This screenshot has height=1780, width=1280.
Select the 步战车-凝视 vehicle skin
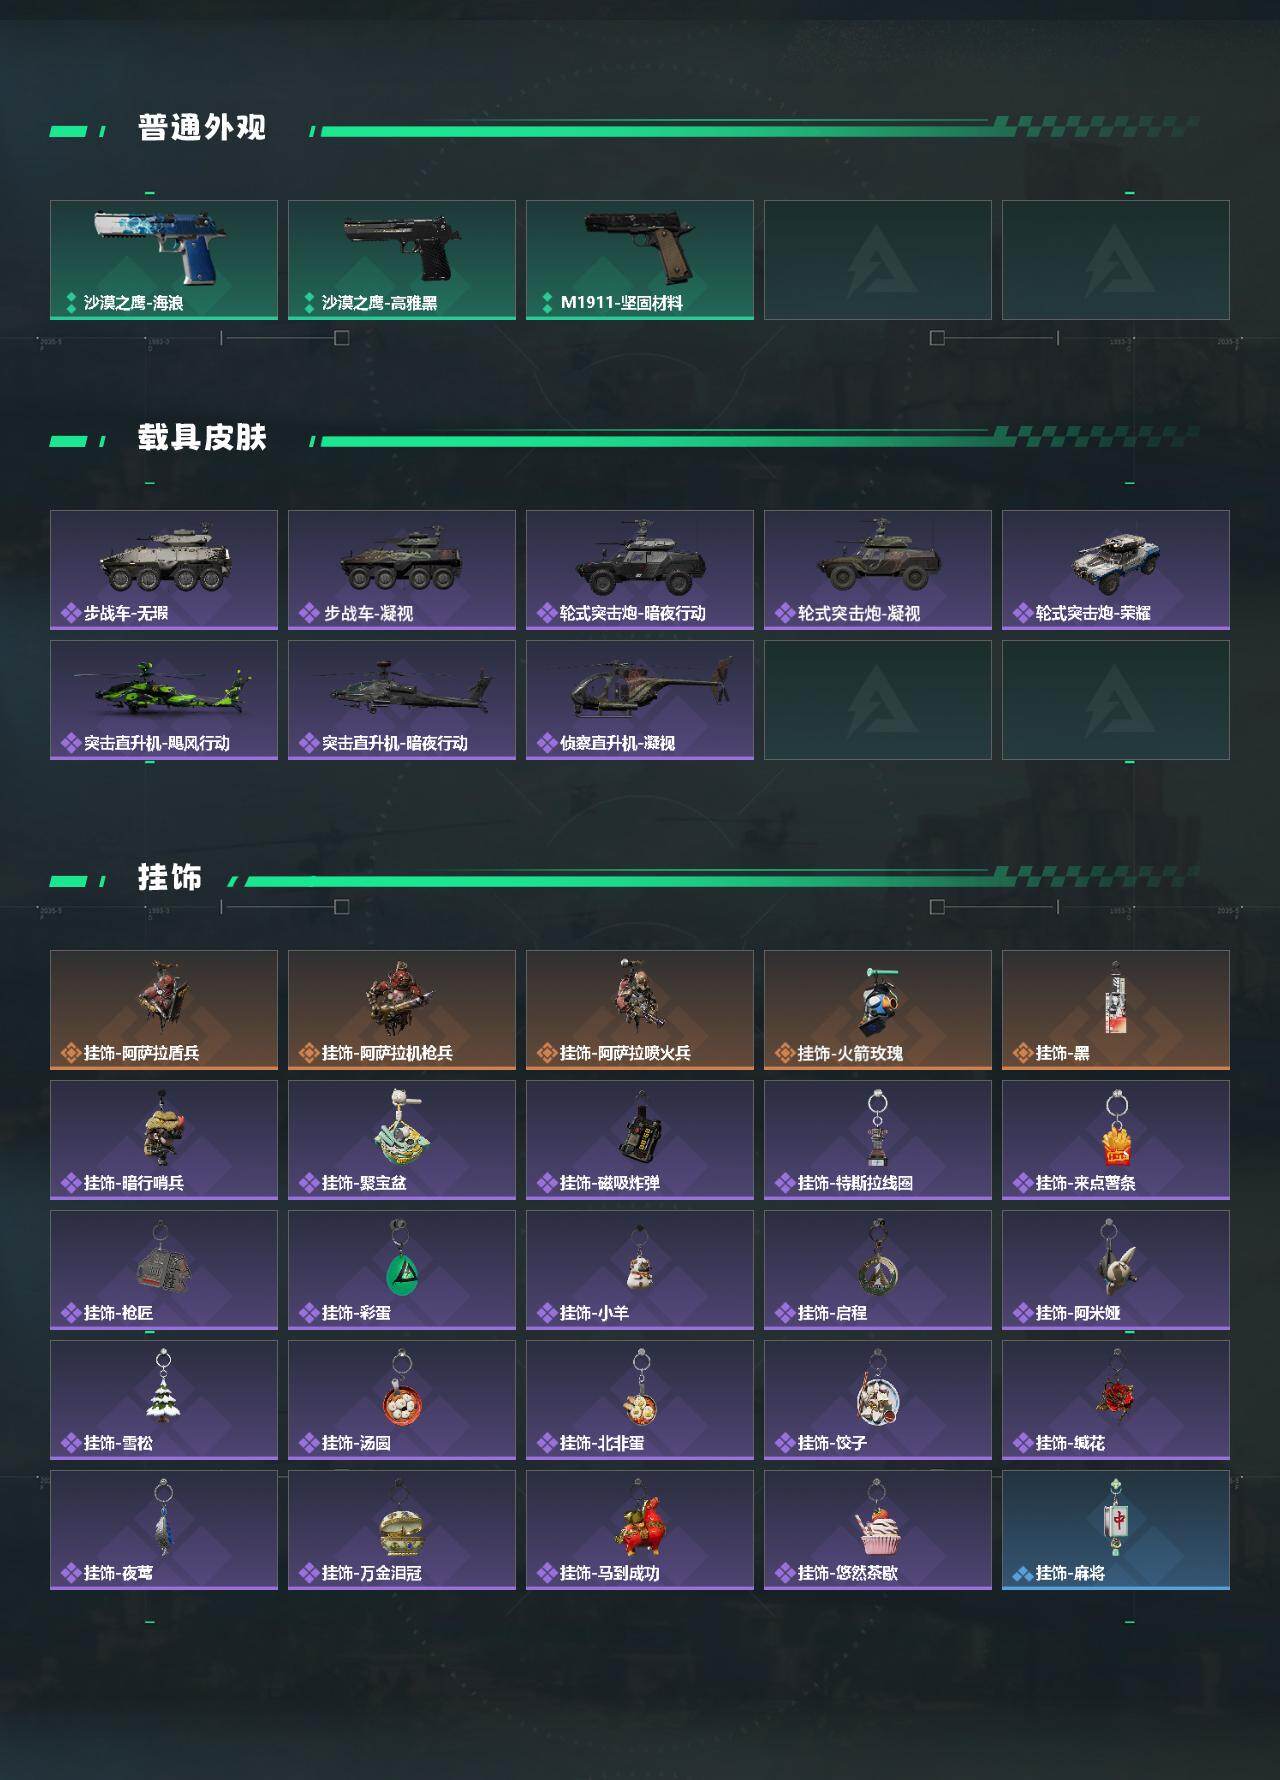point(402,570)
